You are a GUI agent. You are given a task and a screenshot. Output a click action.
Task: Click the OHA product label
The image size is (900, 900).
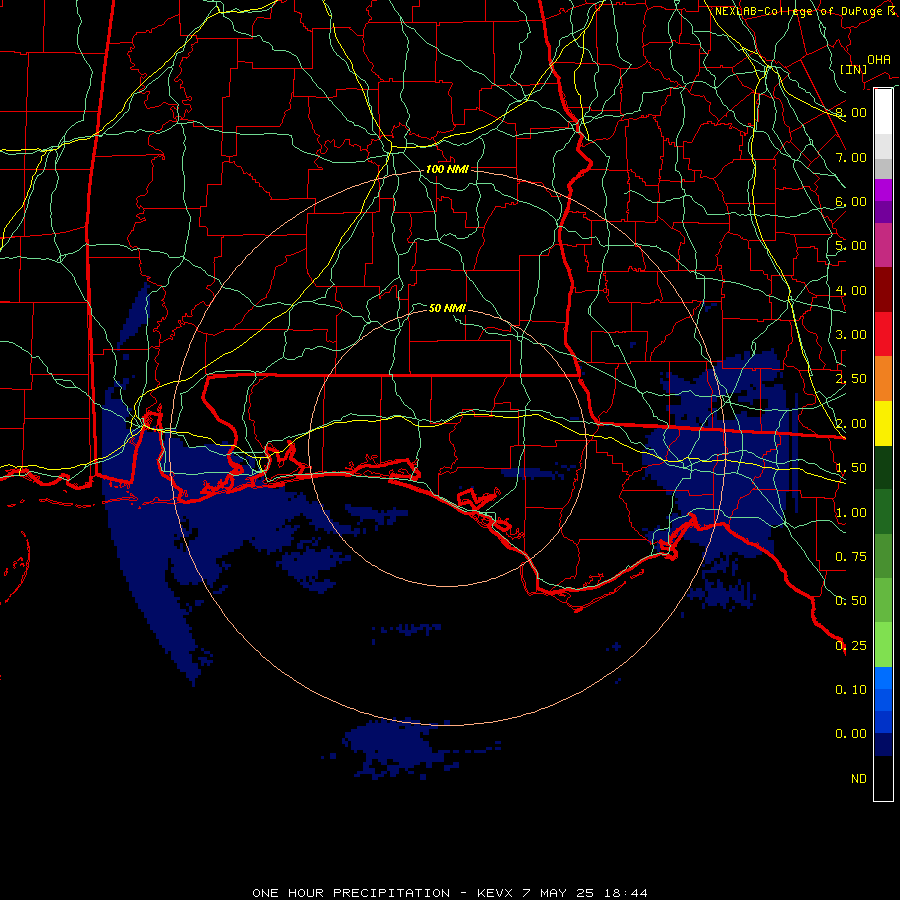coord(879,60)
